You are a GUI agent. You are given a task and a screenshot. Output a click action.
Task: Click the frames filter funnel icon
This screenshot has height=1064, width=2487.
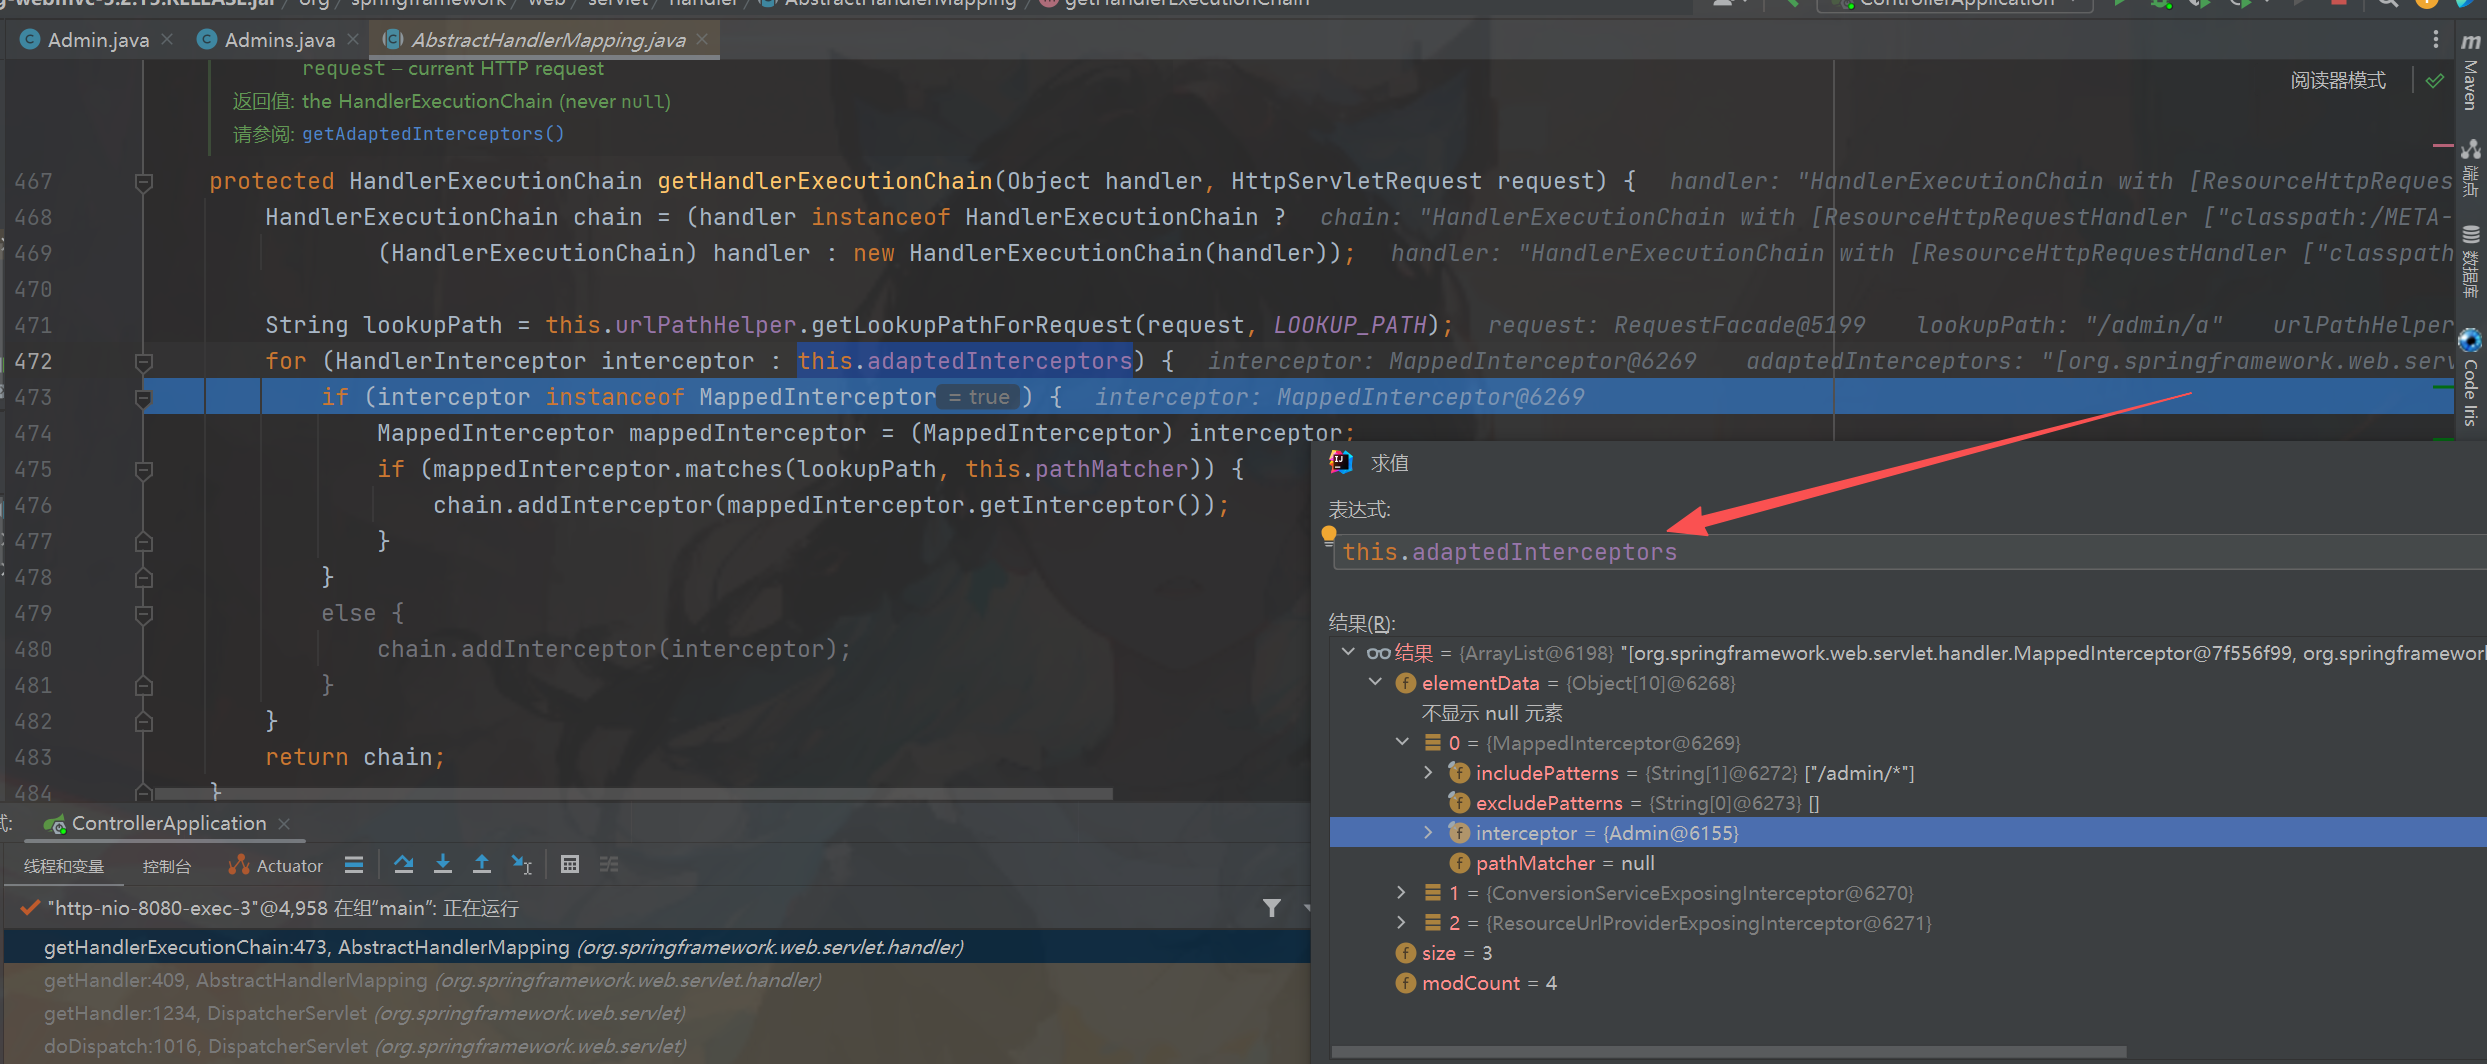point(1271,908)
